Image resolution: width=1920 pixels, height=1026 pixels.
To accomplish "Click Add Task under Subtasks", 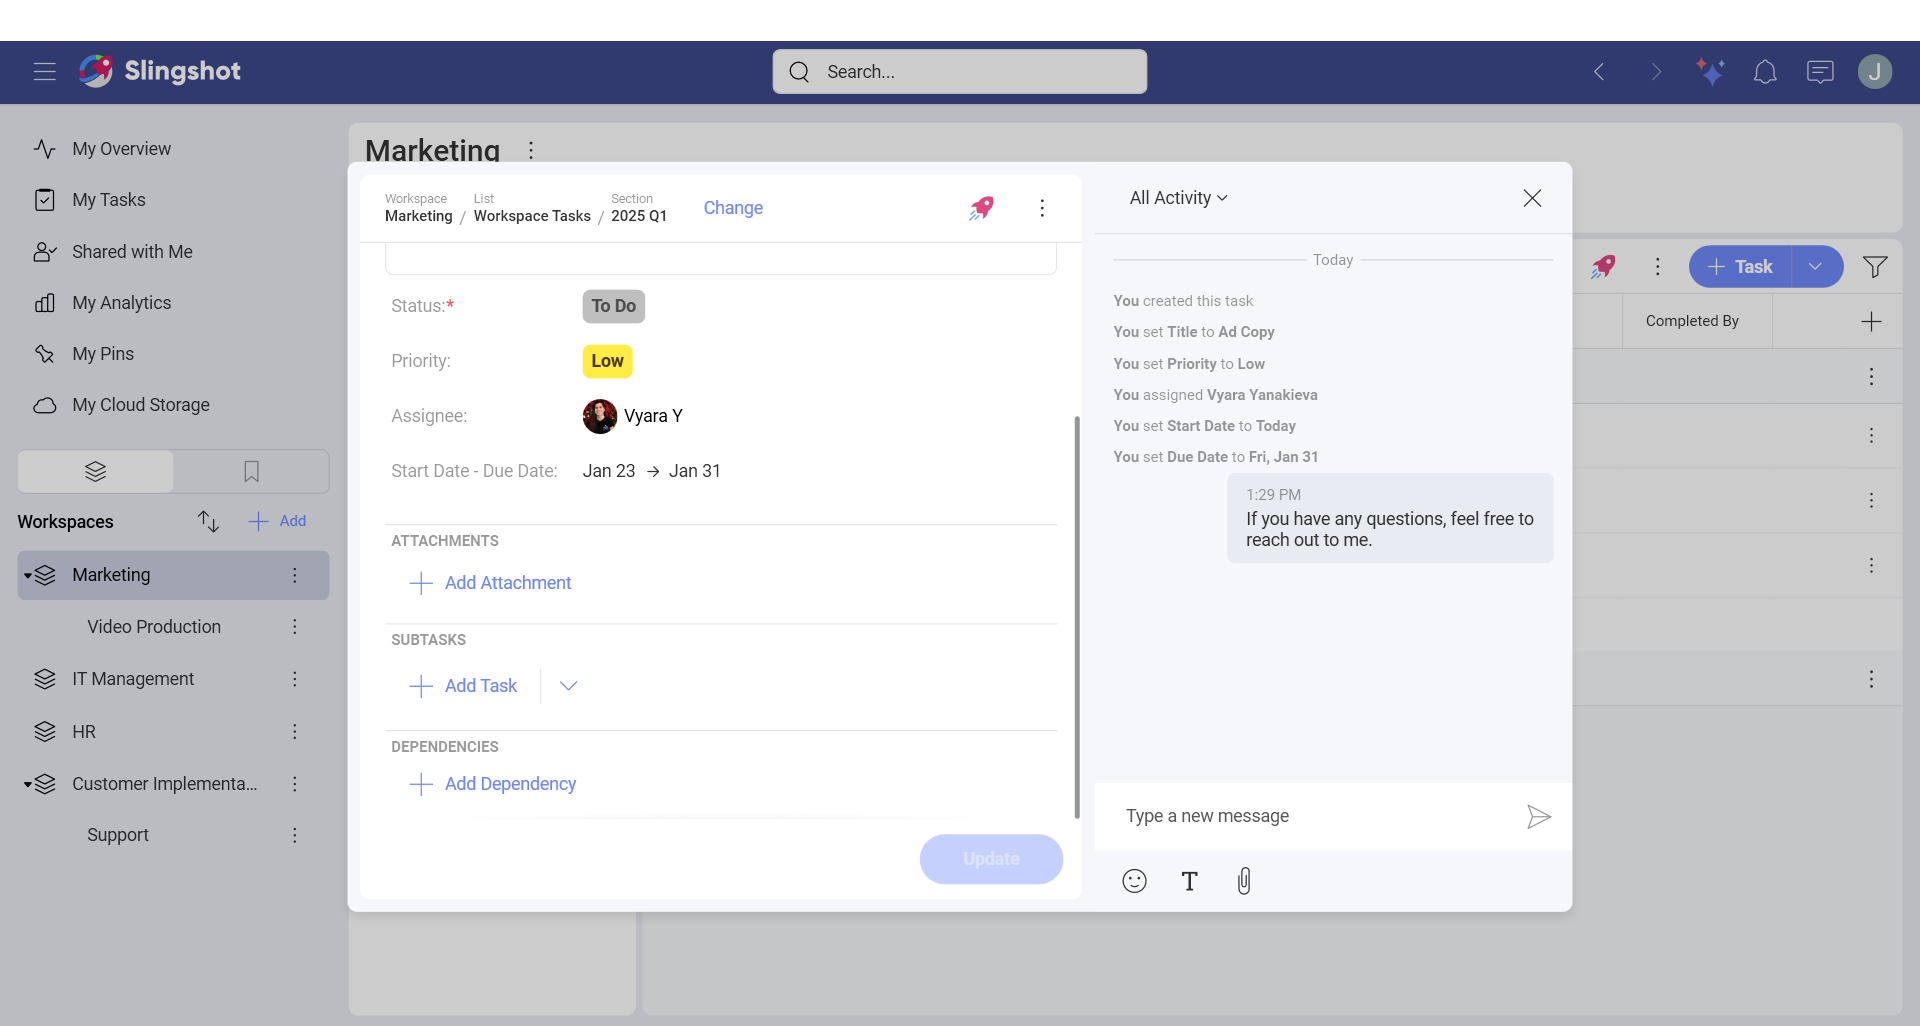I will [x=463, y=686].
